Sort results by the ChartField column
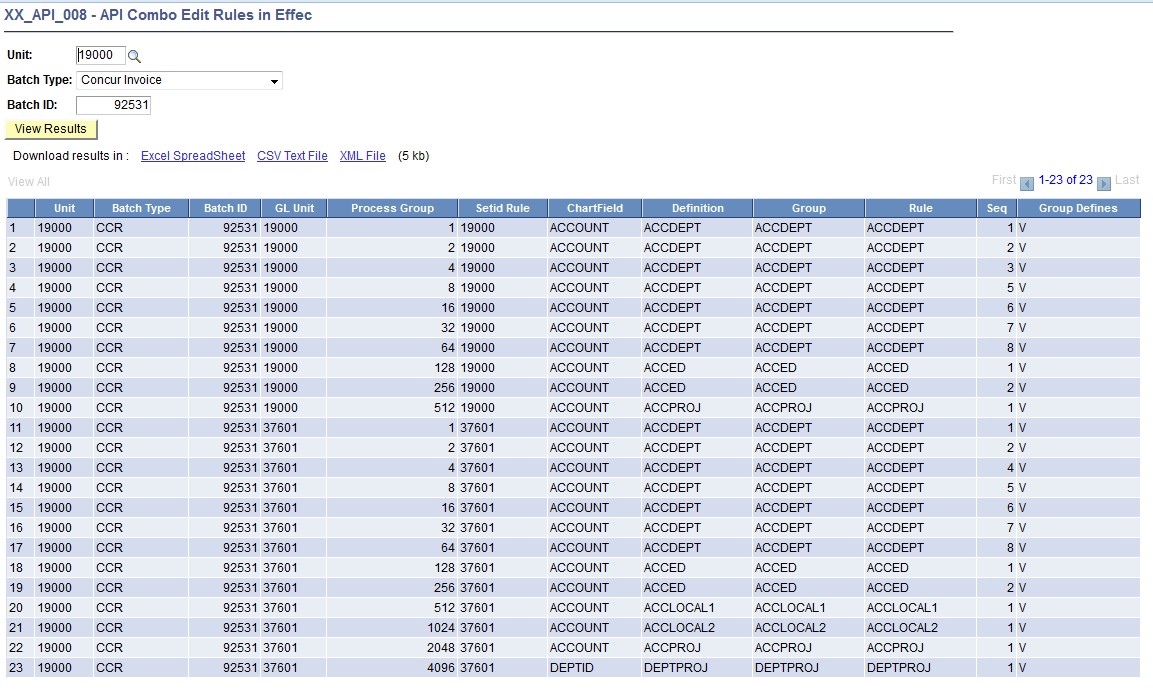This screenshot has width=1153, height=692. pos(594,207)
